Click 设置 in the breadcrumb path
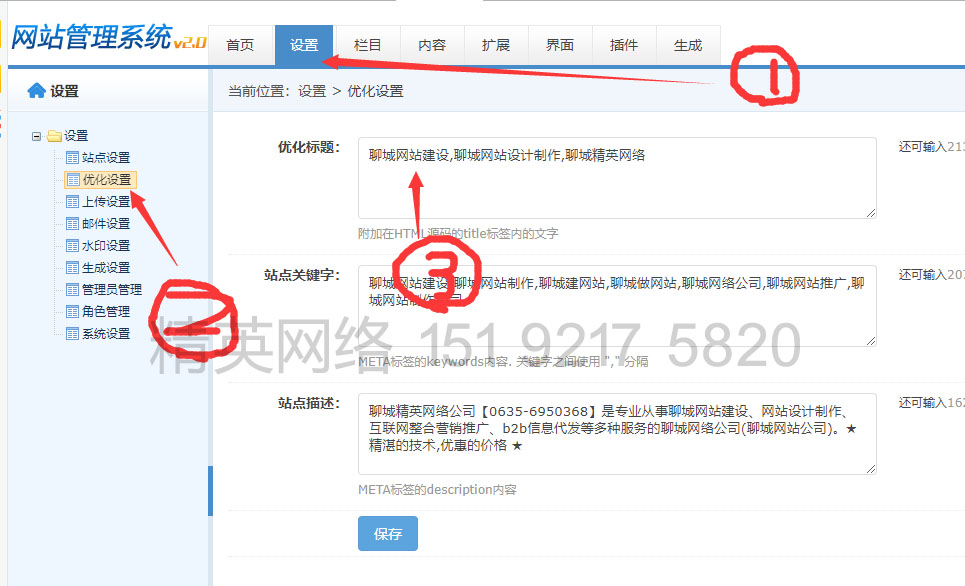This screenshot has width=965, height=586. (310, 90)
